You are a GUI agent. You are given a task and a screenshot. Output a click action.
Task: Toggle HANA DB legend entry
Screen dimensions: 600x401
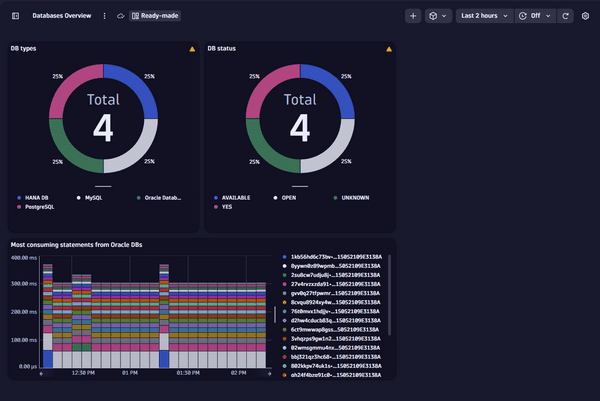tap(33, 198)
